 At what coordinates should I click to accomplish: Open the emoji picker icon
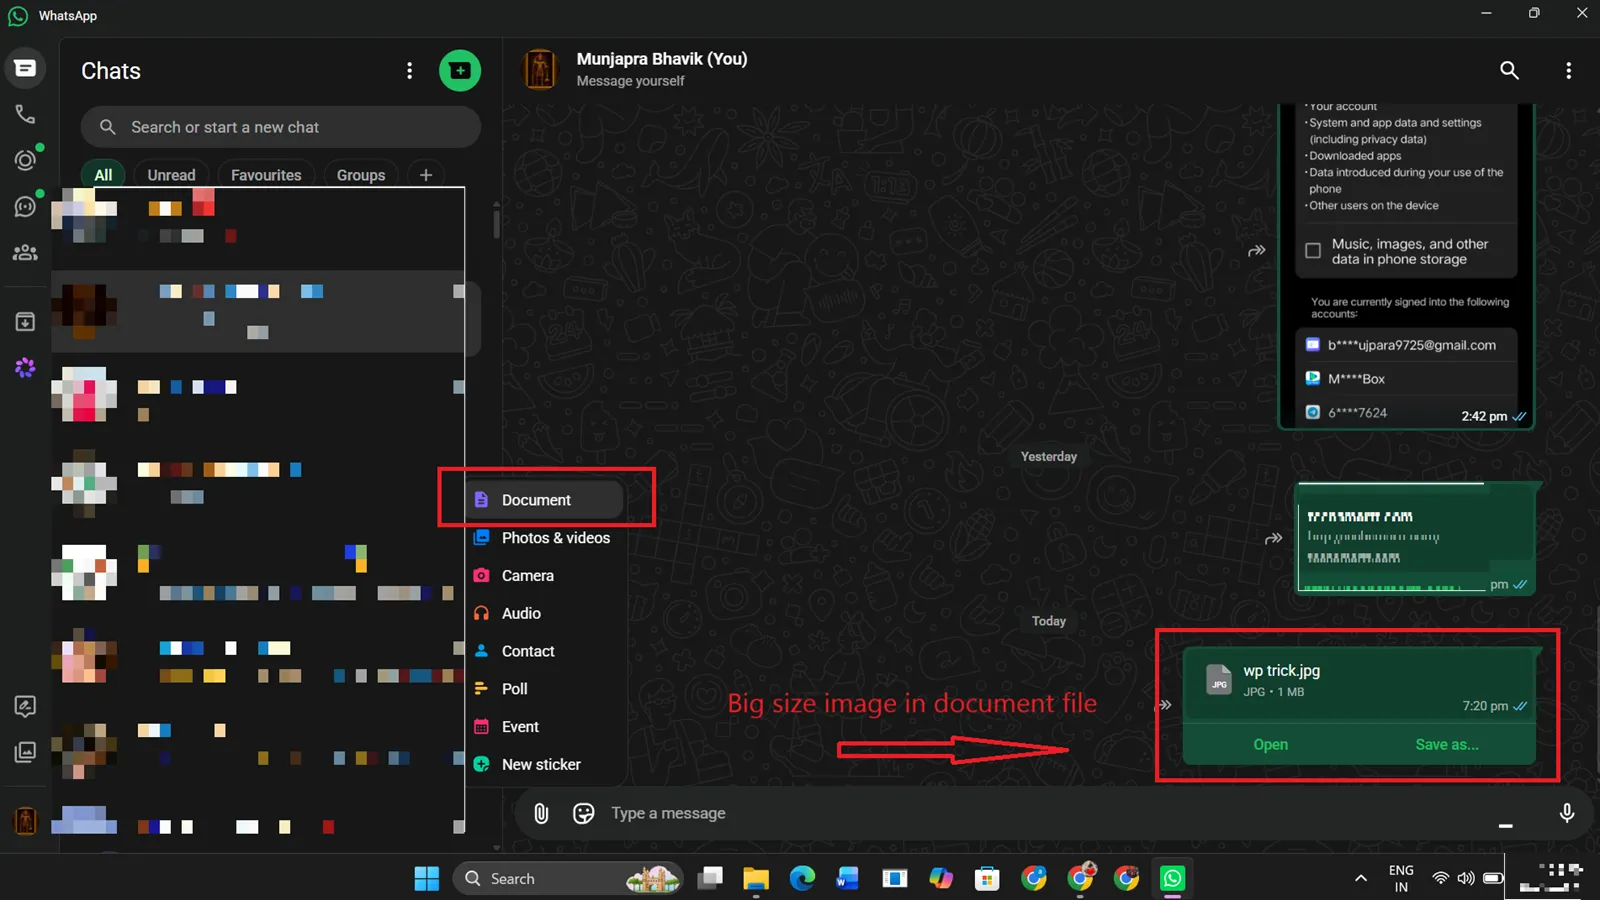tap(583, 813)
